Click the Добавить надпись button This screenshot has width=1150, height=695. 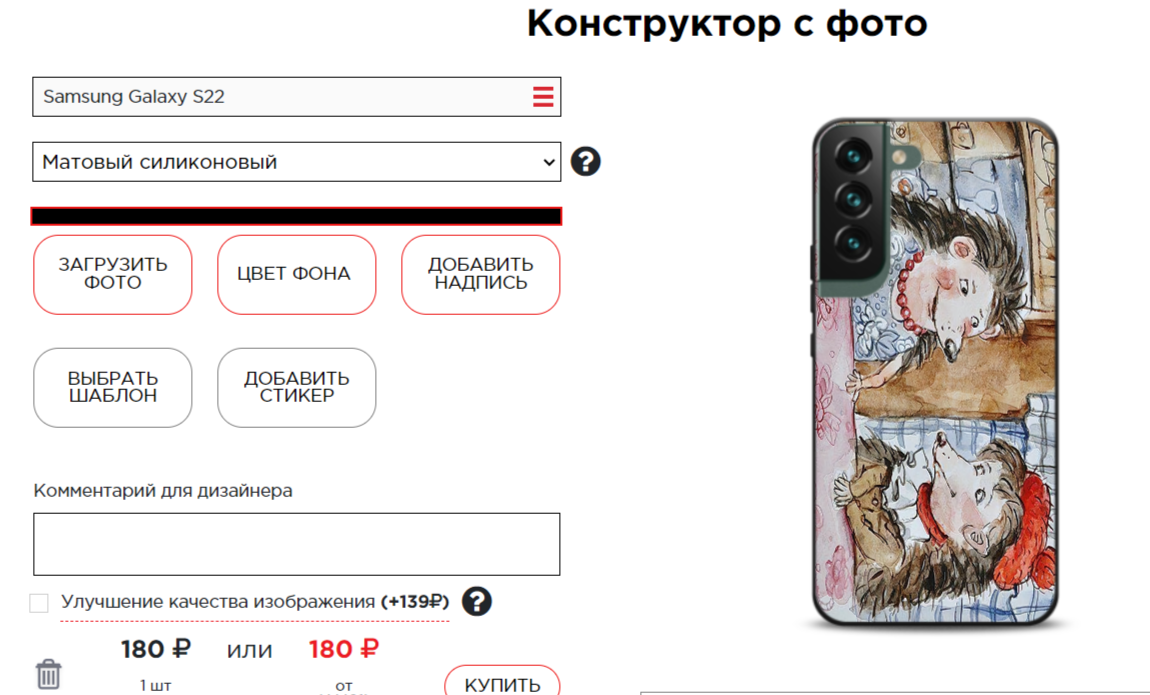point(480,274)
